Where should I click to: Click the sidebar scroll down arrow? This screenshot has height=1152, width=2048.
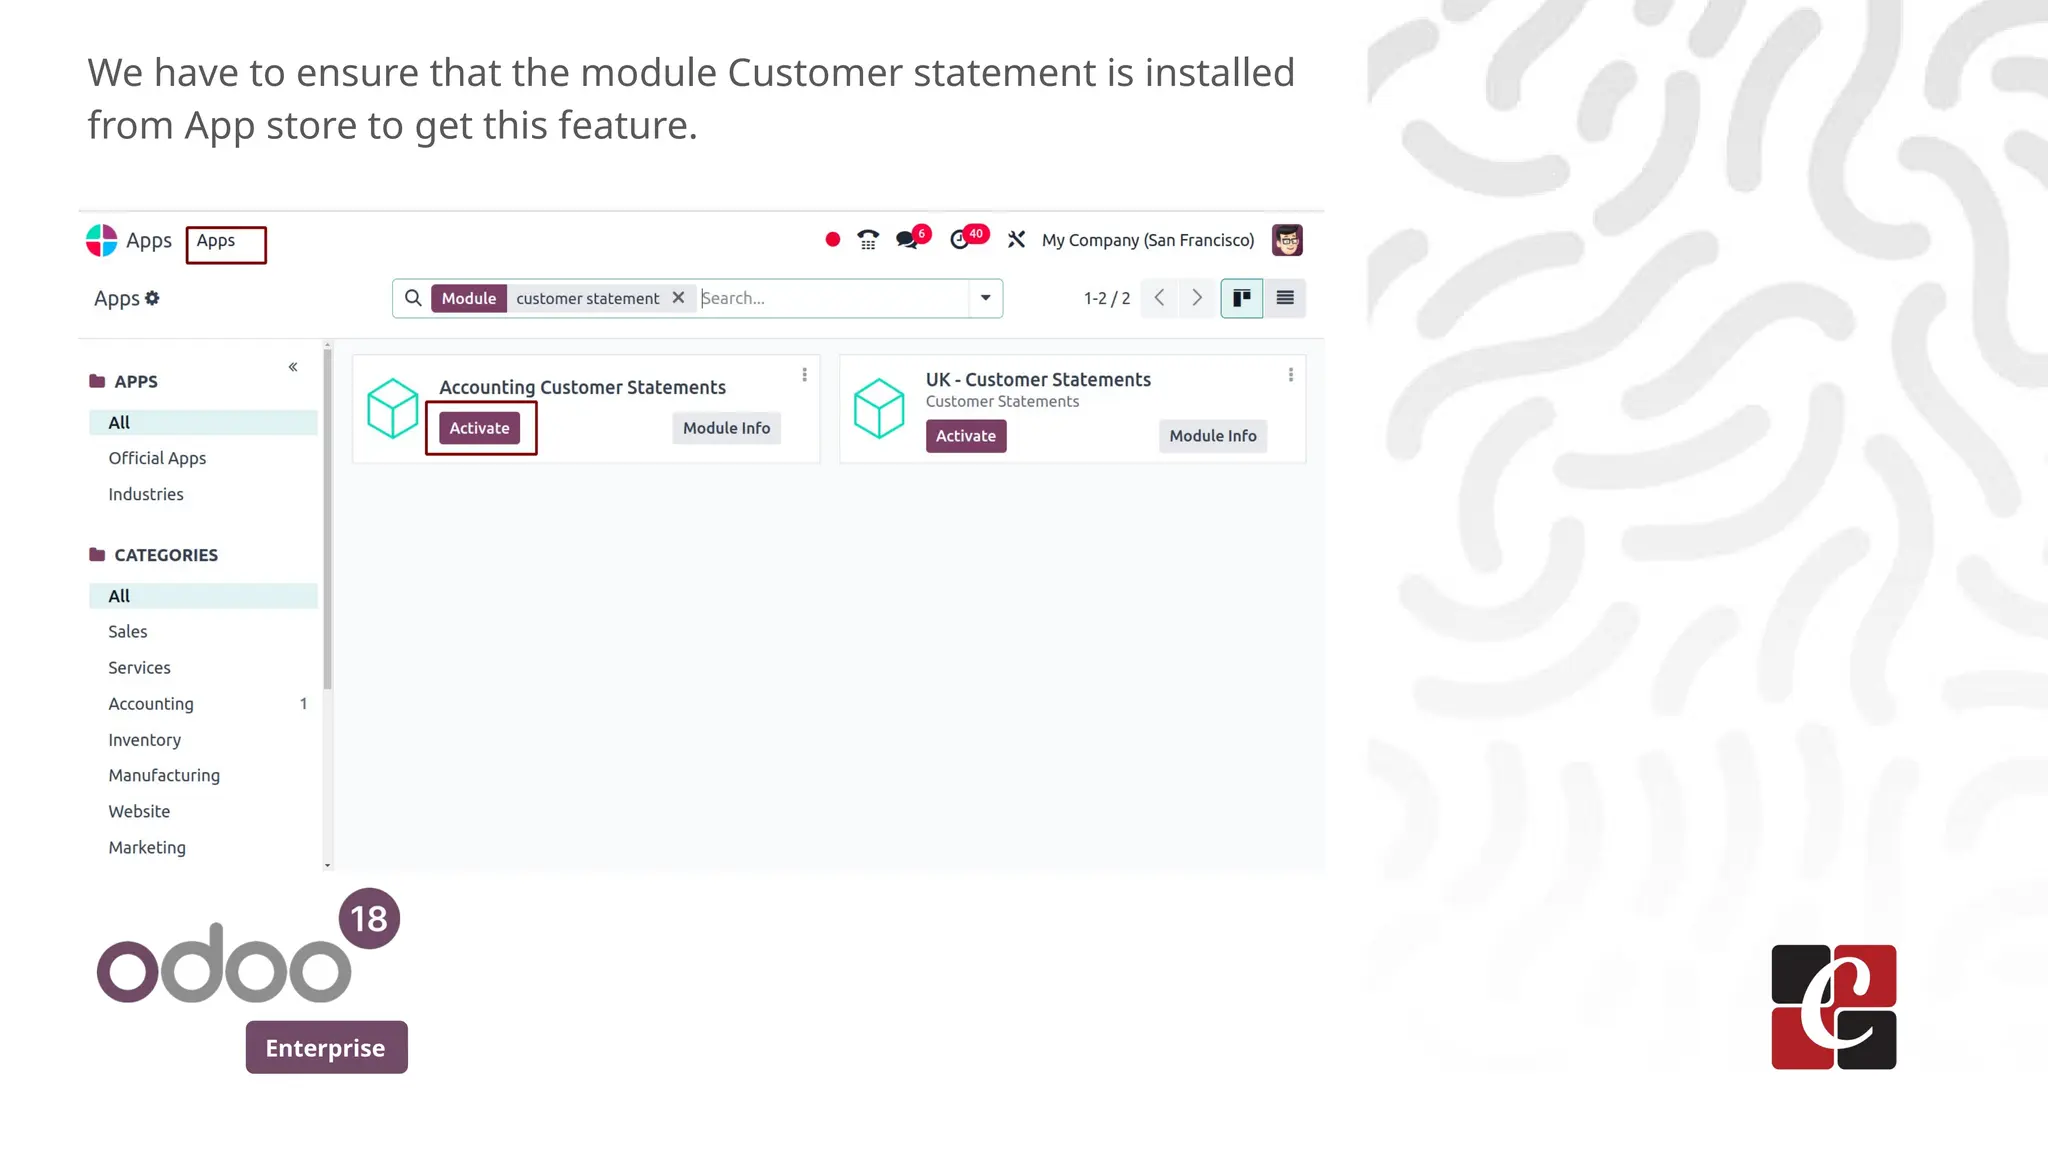(328, 866)
